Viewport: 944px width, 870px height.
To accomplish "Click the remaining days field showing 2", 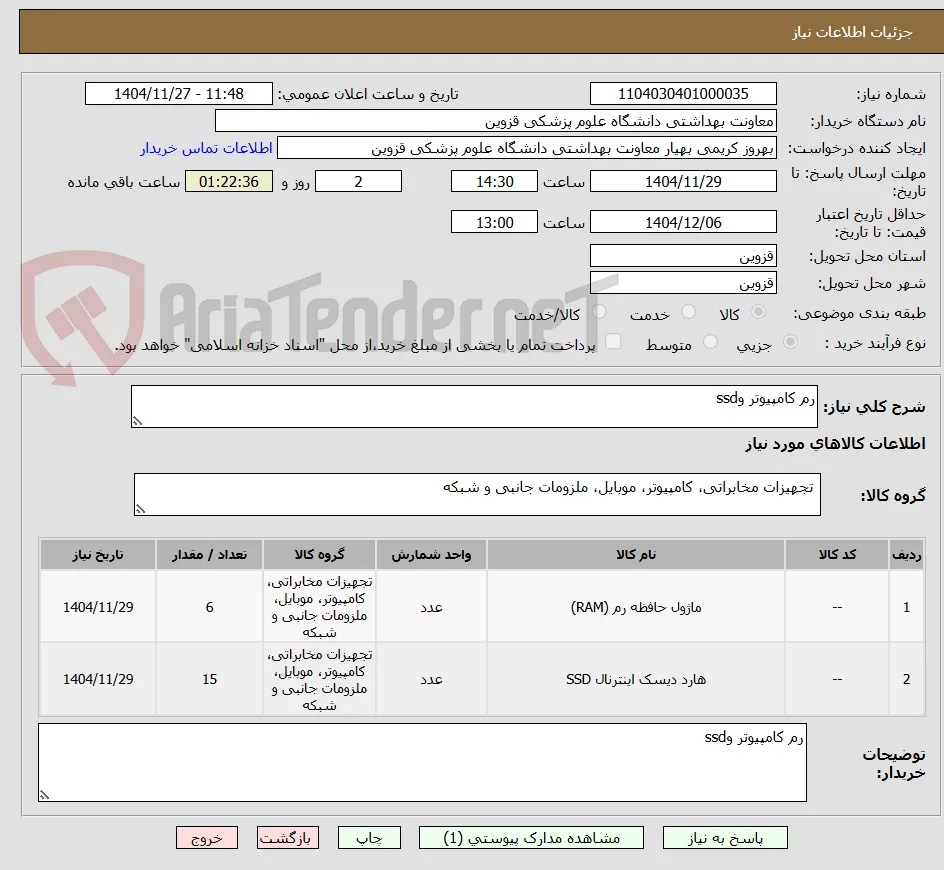I will (358, 181).
